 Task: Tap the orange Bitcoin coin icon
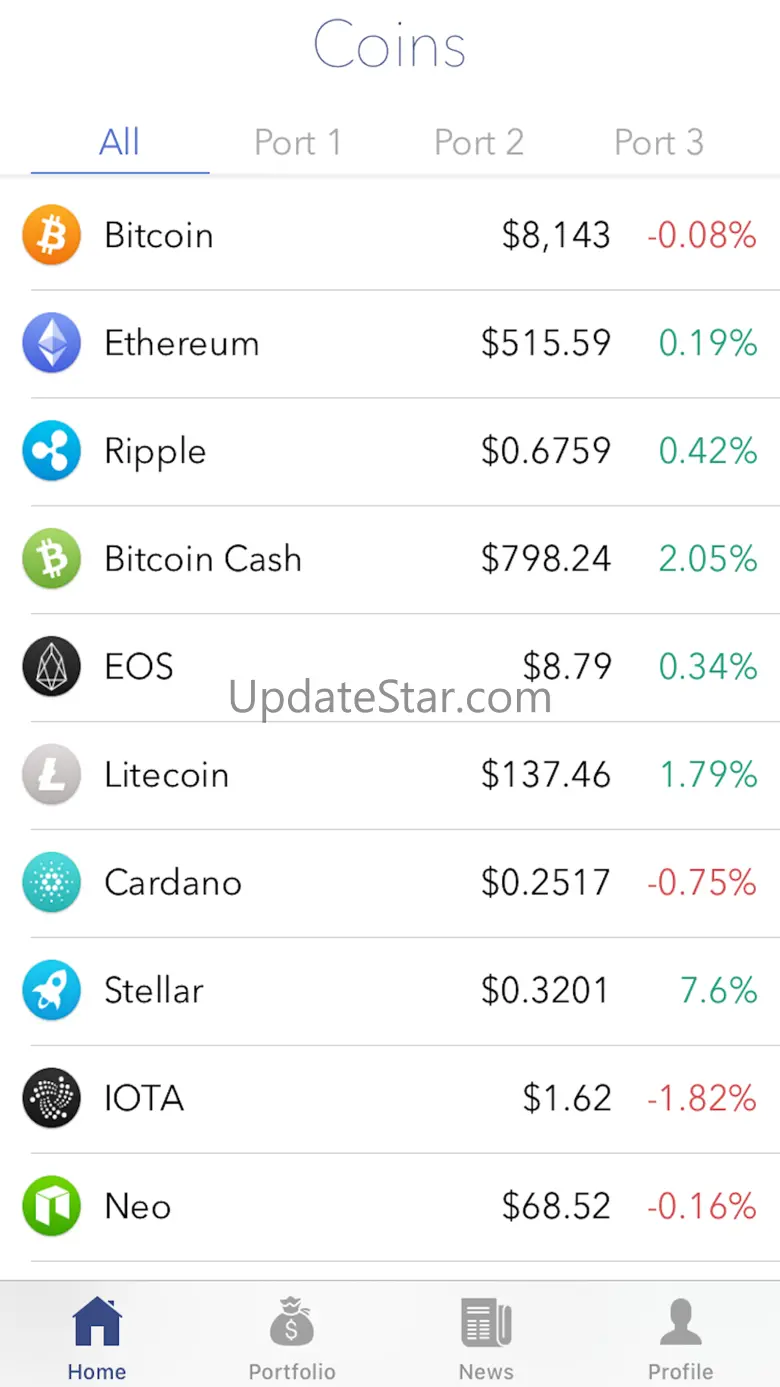[x=51, y=235]
